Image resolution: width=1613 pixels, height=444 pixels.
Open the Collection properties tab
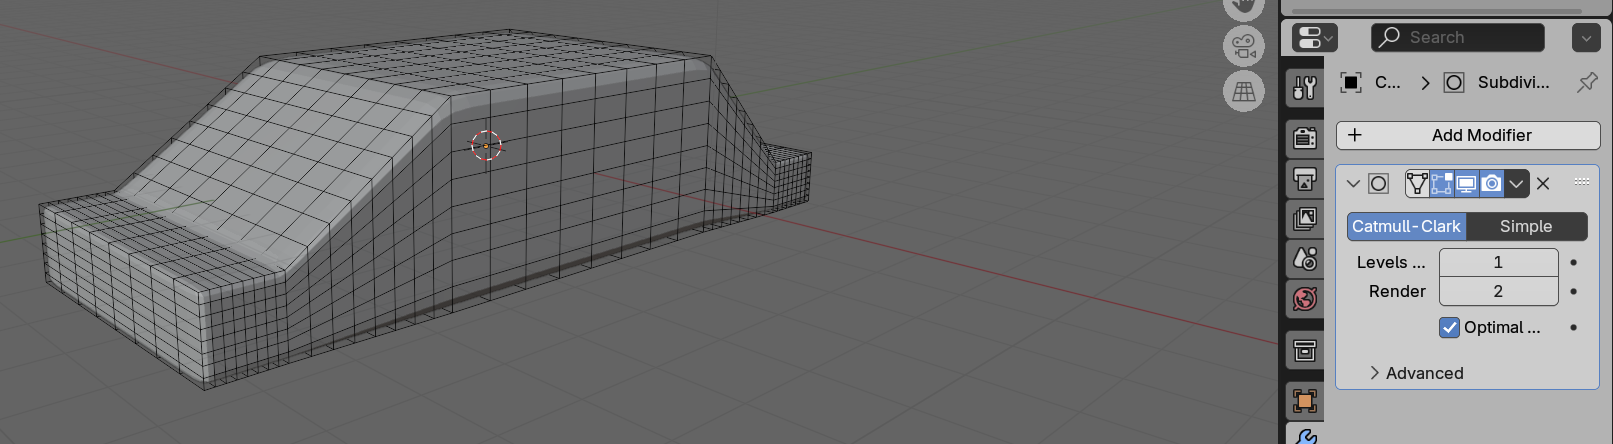click(x=1304, y=350)
